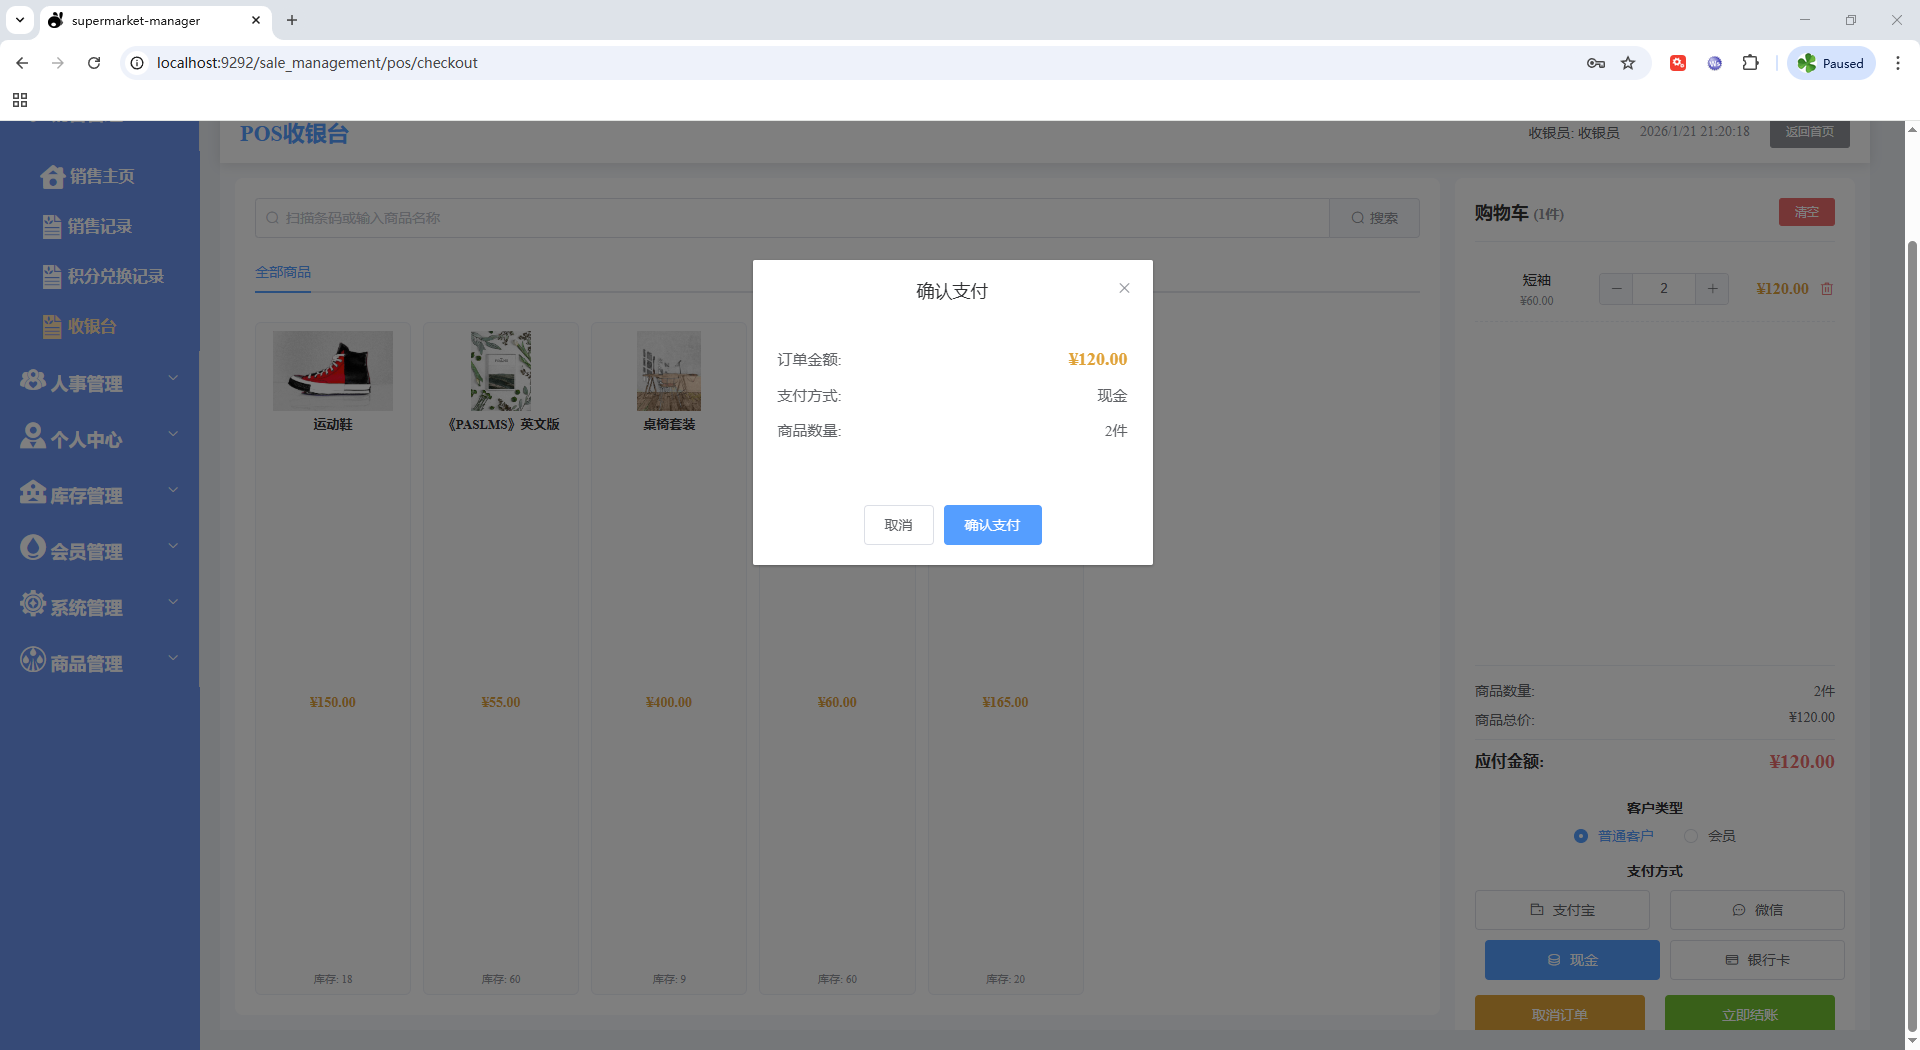Expand the 人事管理 sidebar menu
This screenshot has height=1050, width=1920.
click(99, 383)
